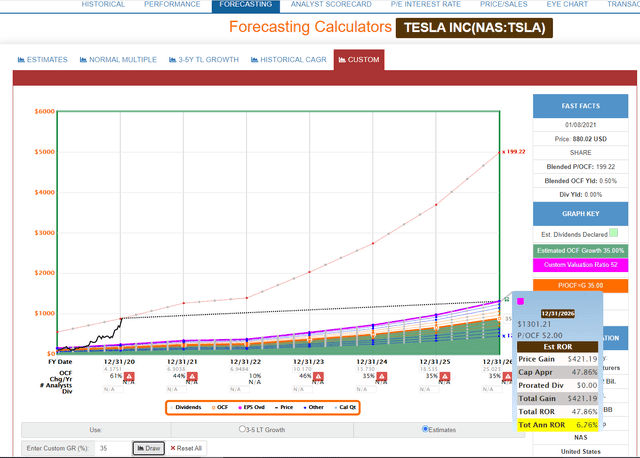Click the Enter Custom GR input field

(113, 448)
